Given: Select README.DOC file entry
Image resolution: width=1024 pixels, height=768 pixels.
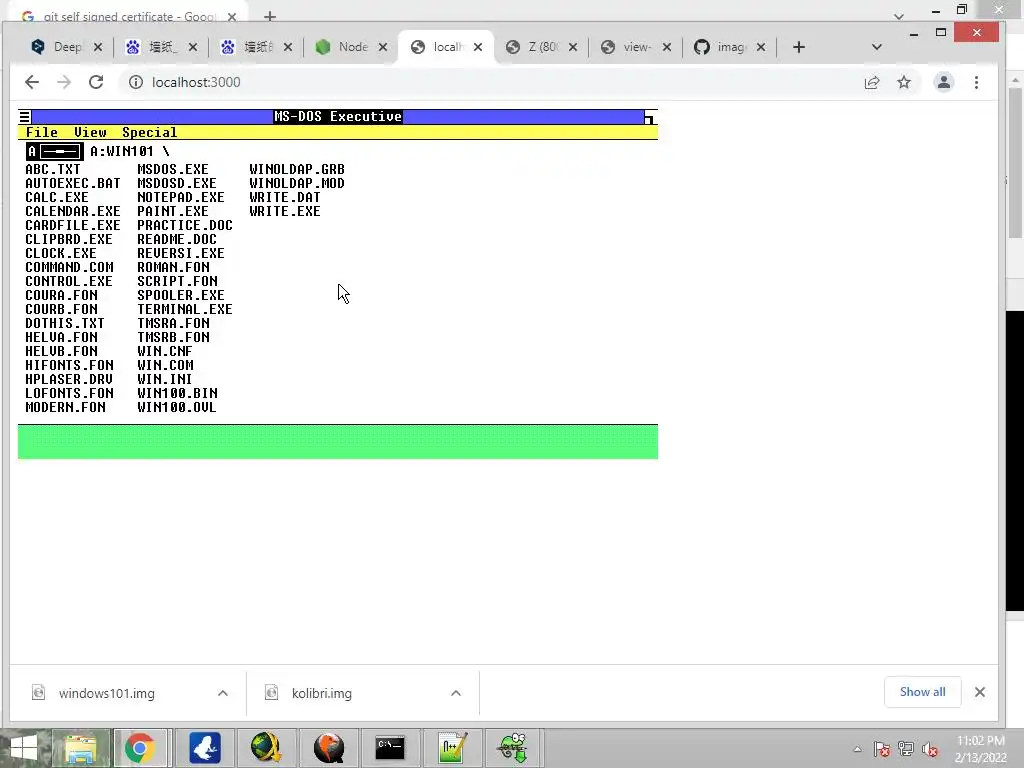Looking at the screenshot, I should (177, 240).
